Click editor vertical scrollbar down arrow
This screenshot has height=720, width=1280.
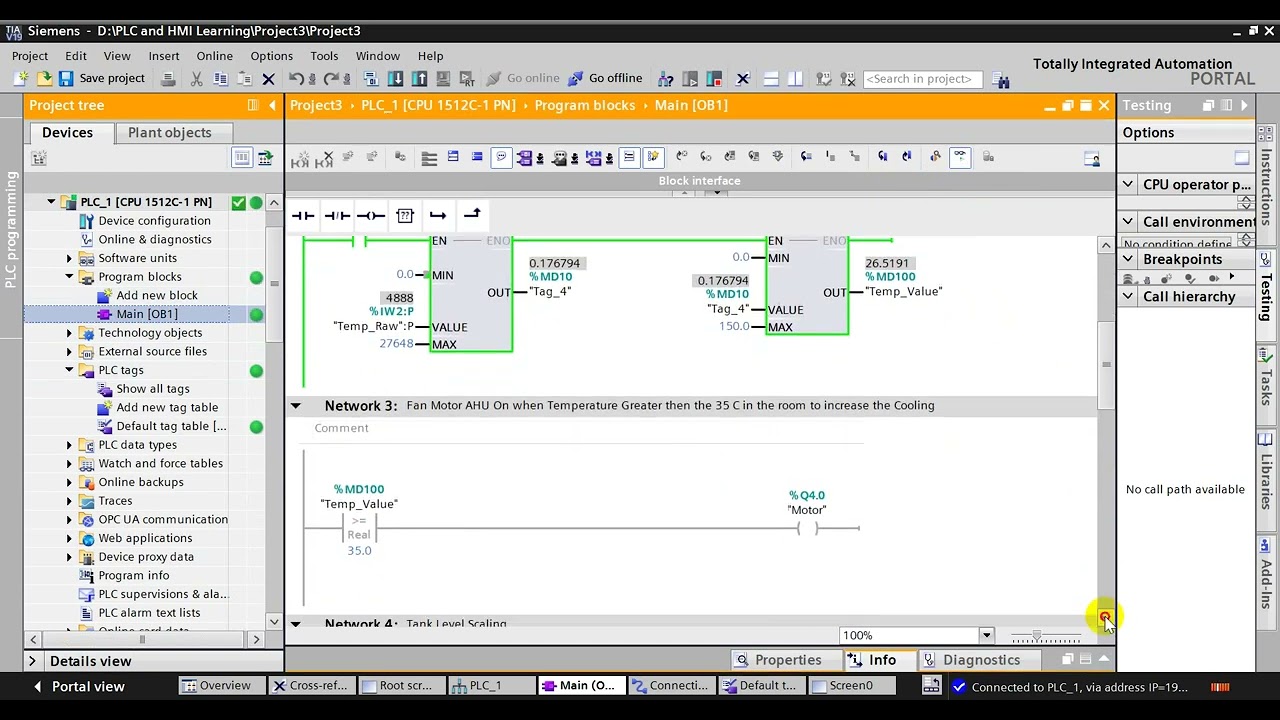1105,617
